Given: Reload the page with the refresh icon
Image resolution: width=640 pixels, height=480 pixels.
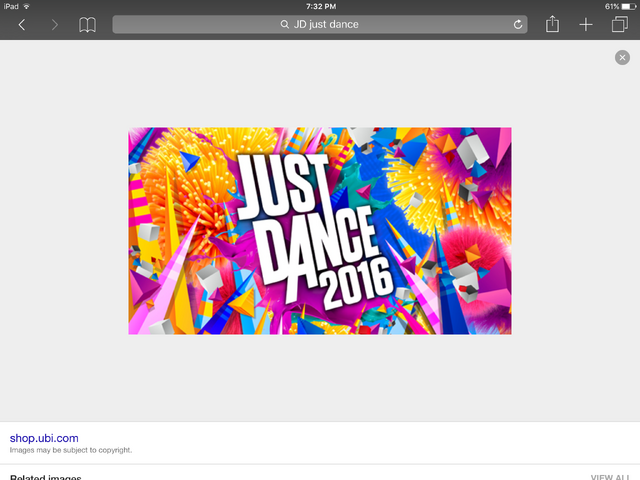Looking at the screenshot, I should 518,24.
